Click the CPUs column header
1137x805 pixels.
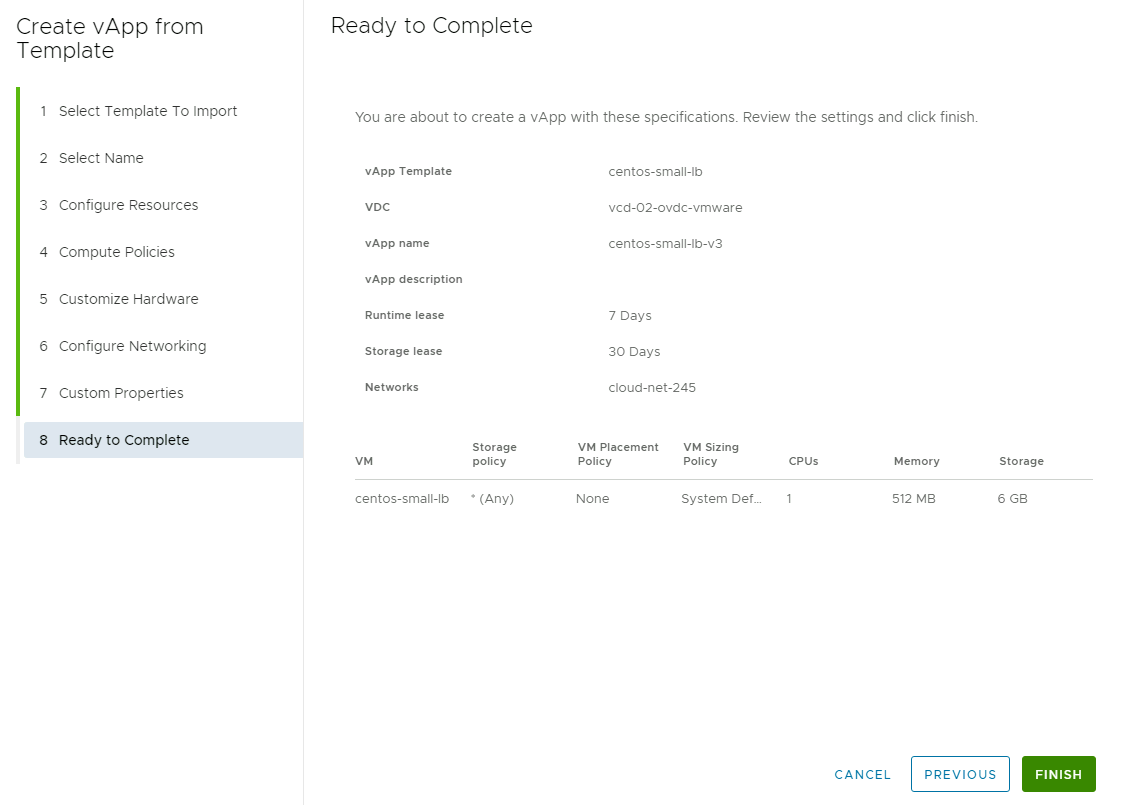pos(803,461)
